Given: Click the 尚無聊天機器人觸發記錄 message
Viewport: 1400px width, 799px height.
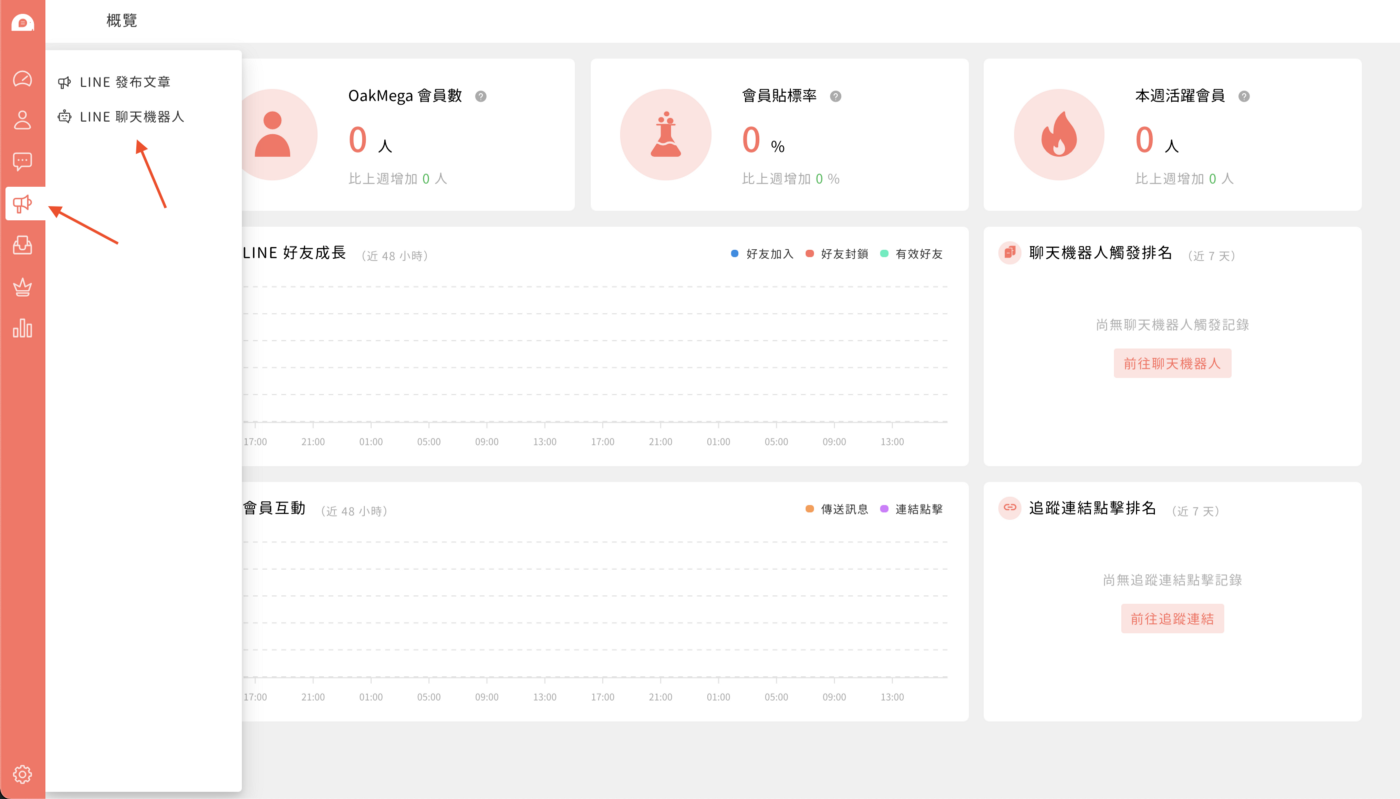Looking at the screenshot, I should click(1172, 325).
